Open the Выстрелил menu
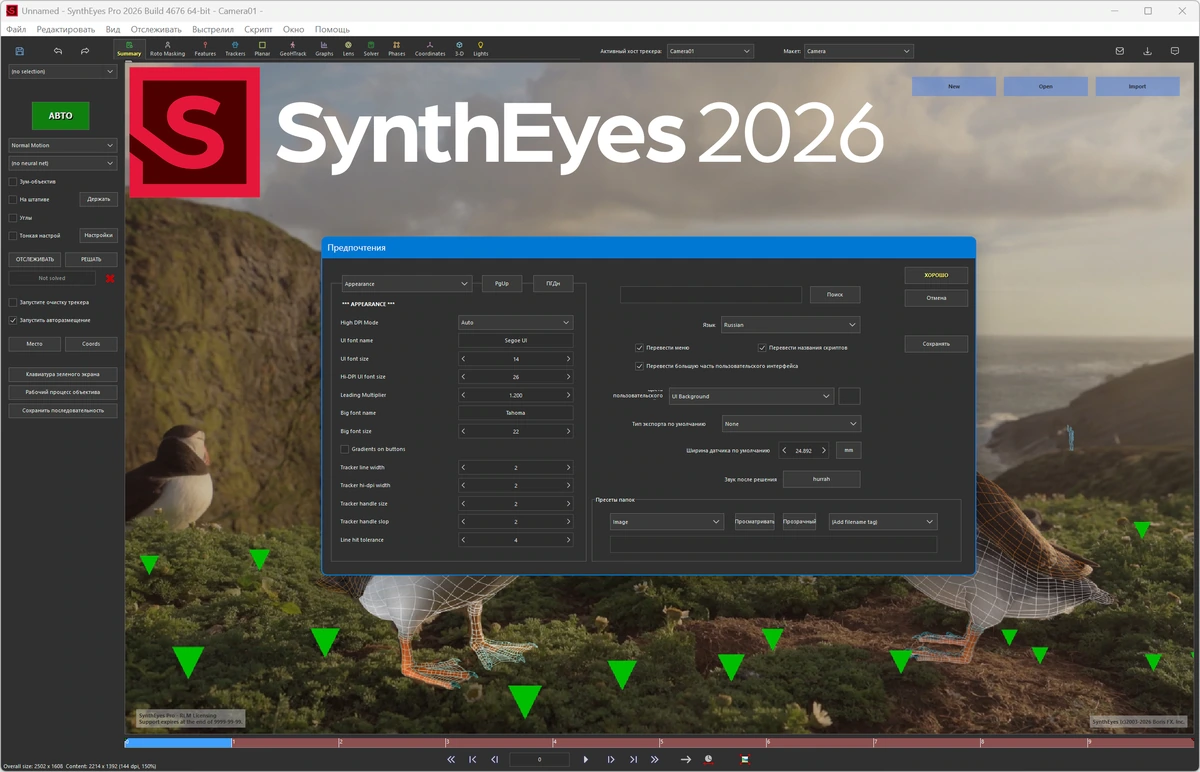Image resolution: width=1200 pixels, height=772 pixels. point(213,29)
